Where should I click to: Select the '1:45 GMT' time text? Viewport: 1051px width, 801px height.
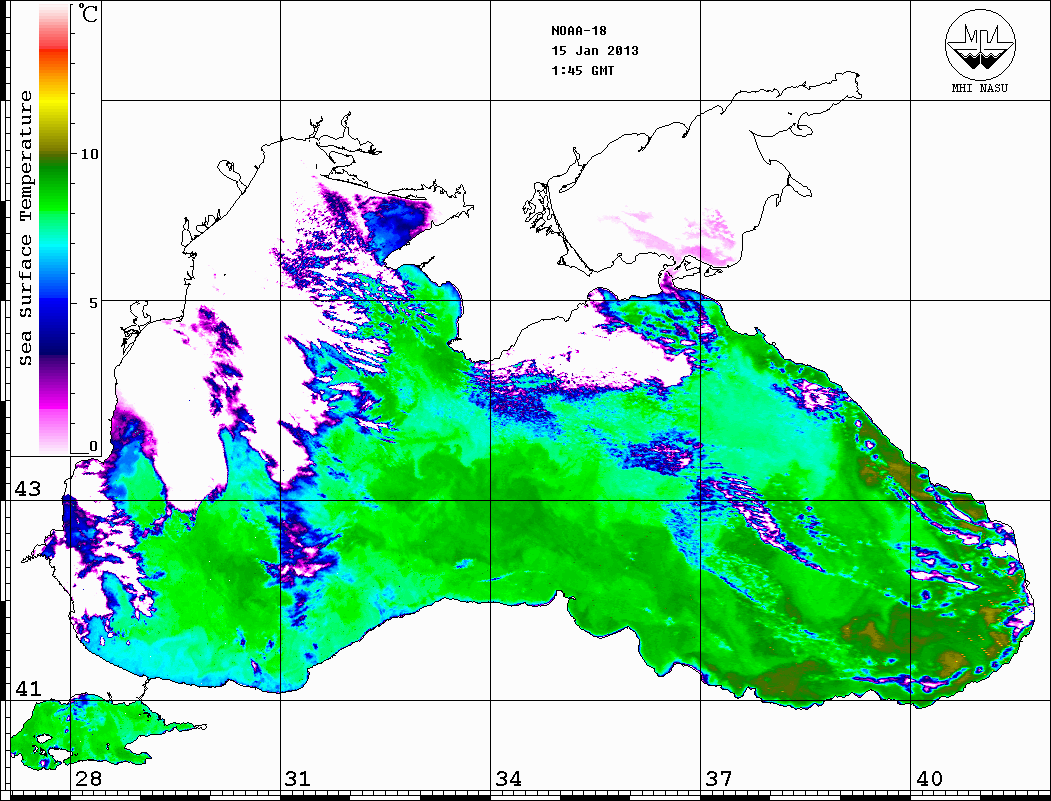(583, 70)
